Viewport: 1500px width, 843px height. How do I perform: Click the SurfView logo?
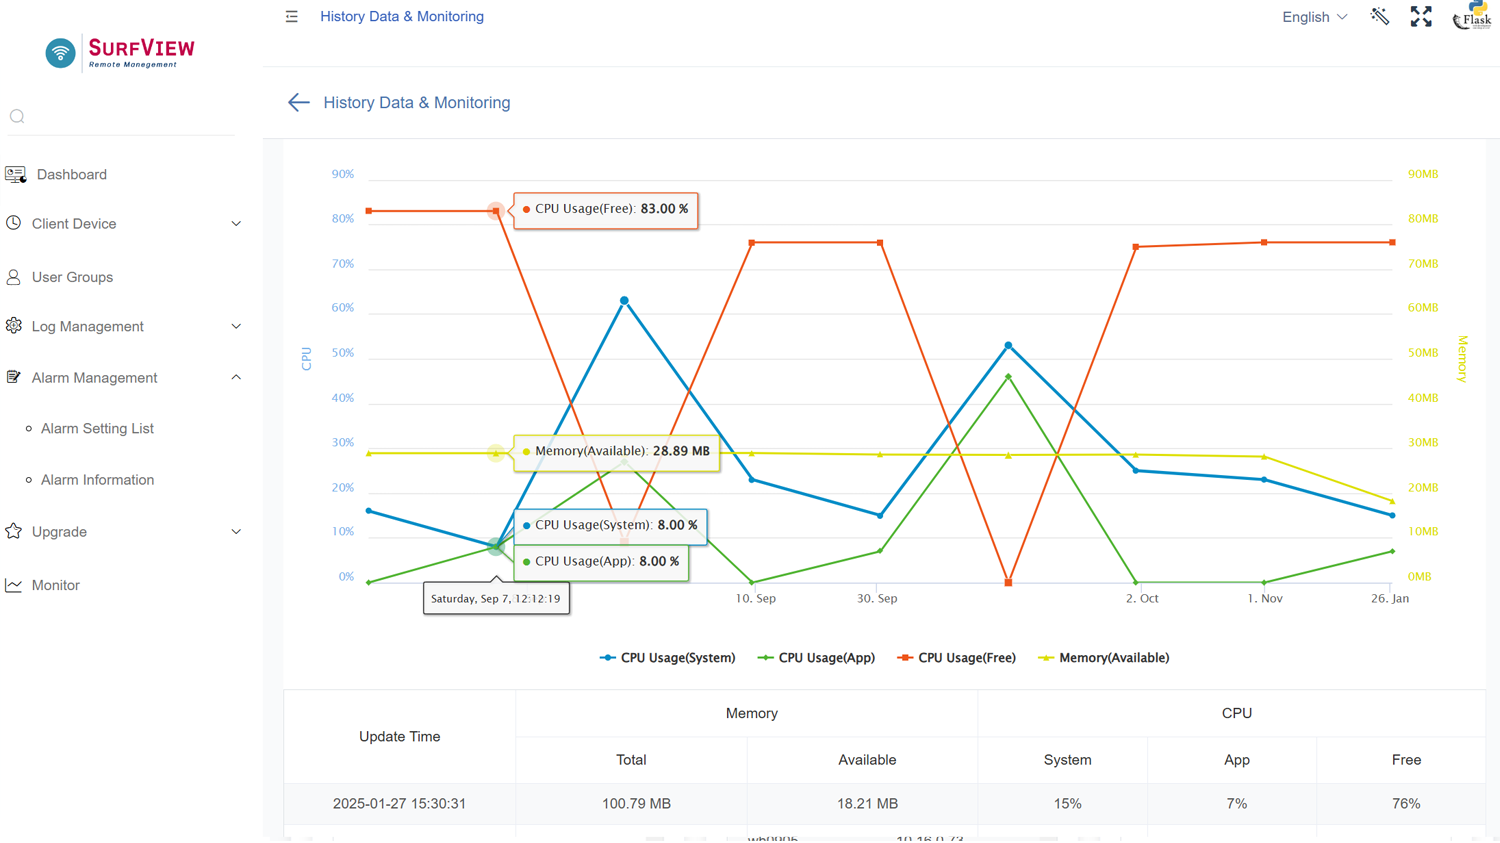pyautogui.click(x=120, y=52)
